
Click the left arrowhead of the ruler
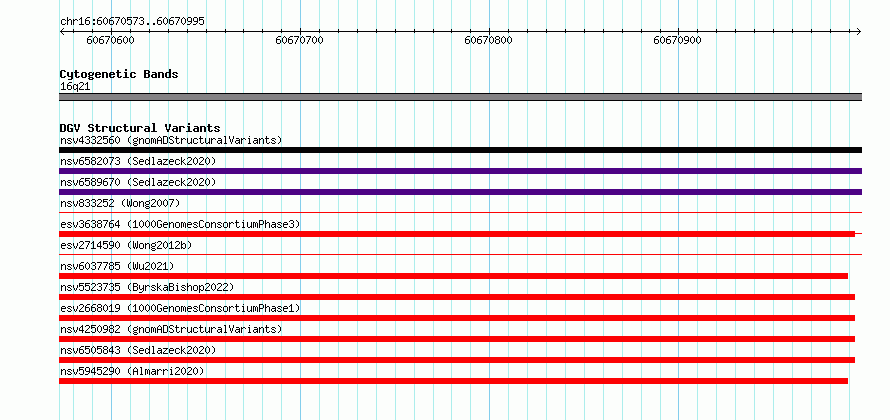point(62,32)
